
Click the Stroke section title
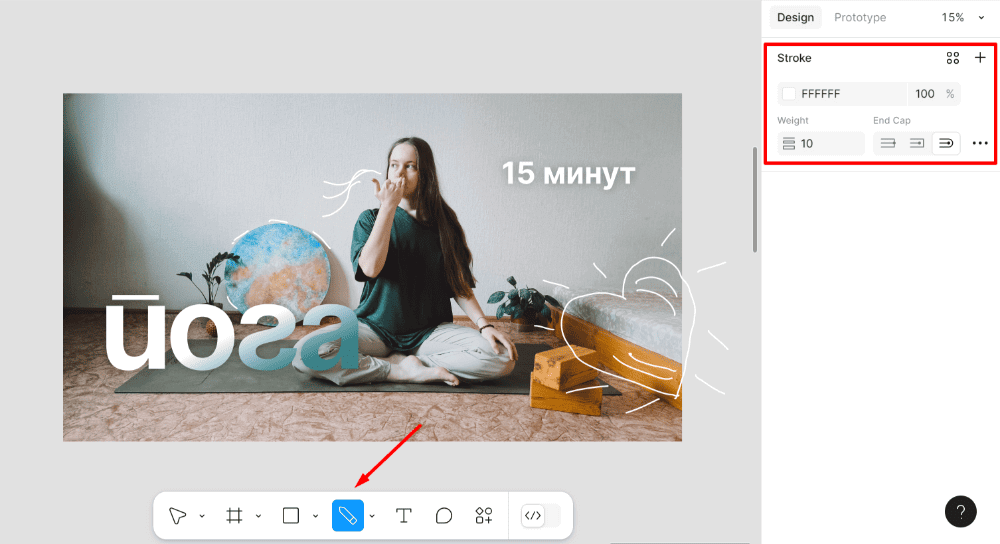click(x=794, y=58)
